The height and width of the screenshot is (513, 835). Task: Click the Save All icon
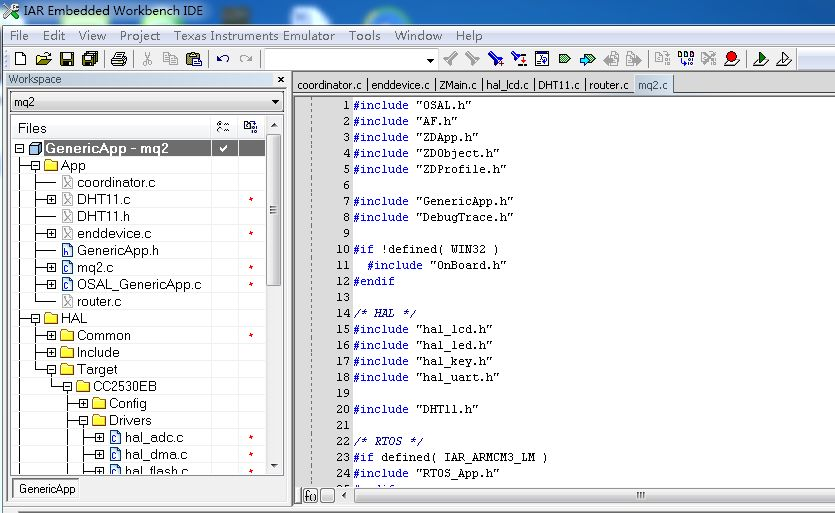(x=89, y=59)
